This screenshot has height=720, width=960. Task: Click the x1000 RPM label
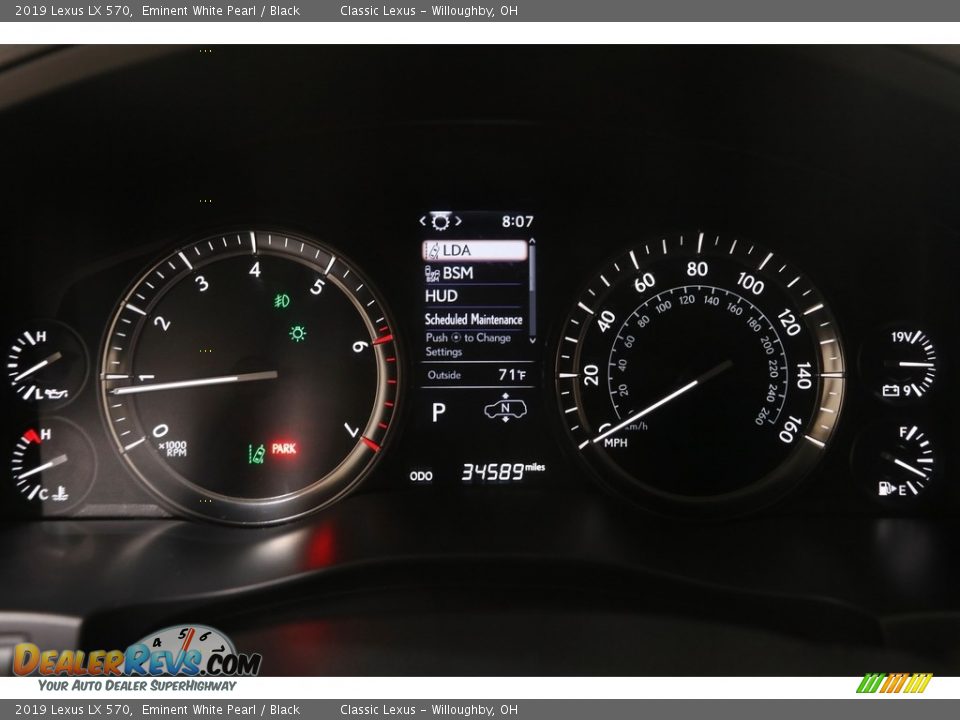click(173, 449)
